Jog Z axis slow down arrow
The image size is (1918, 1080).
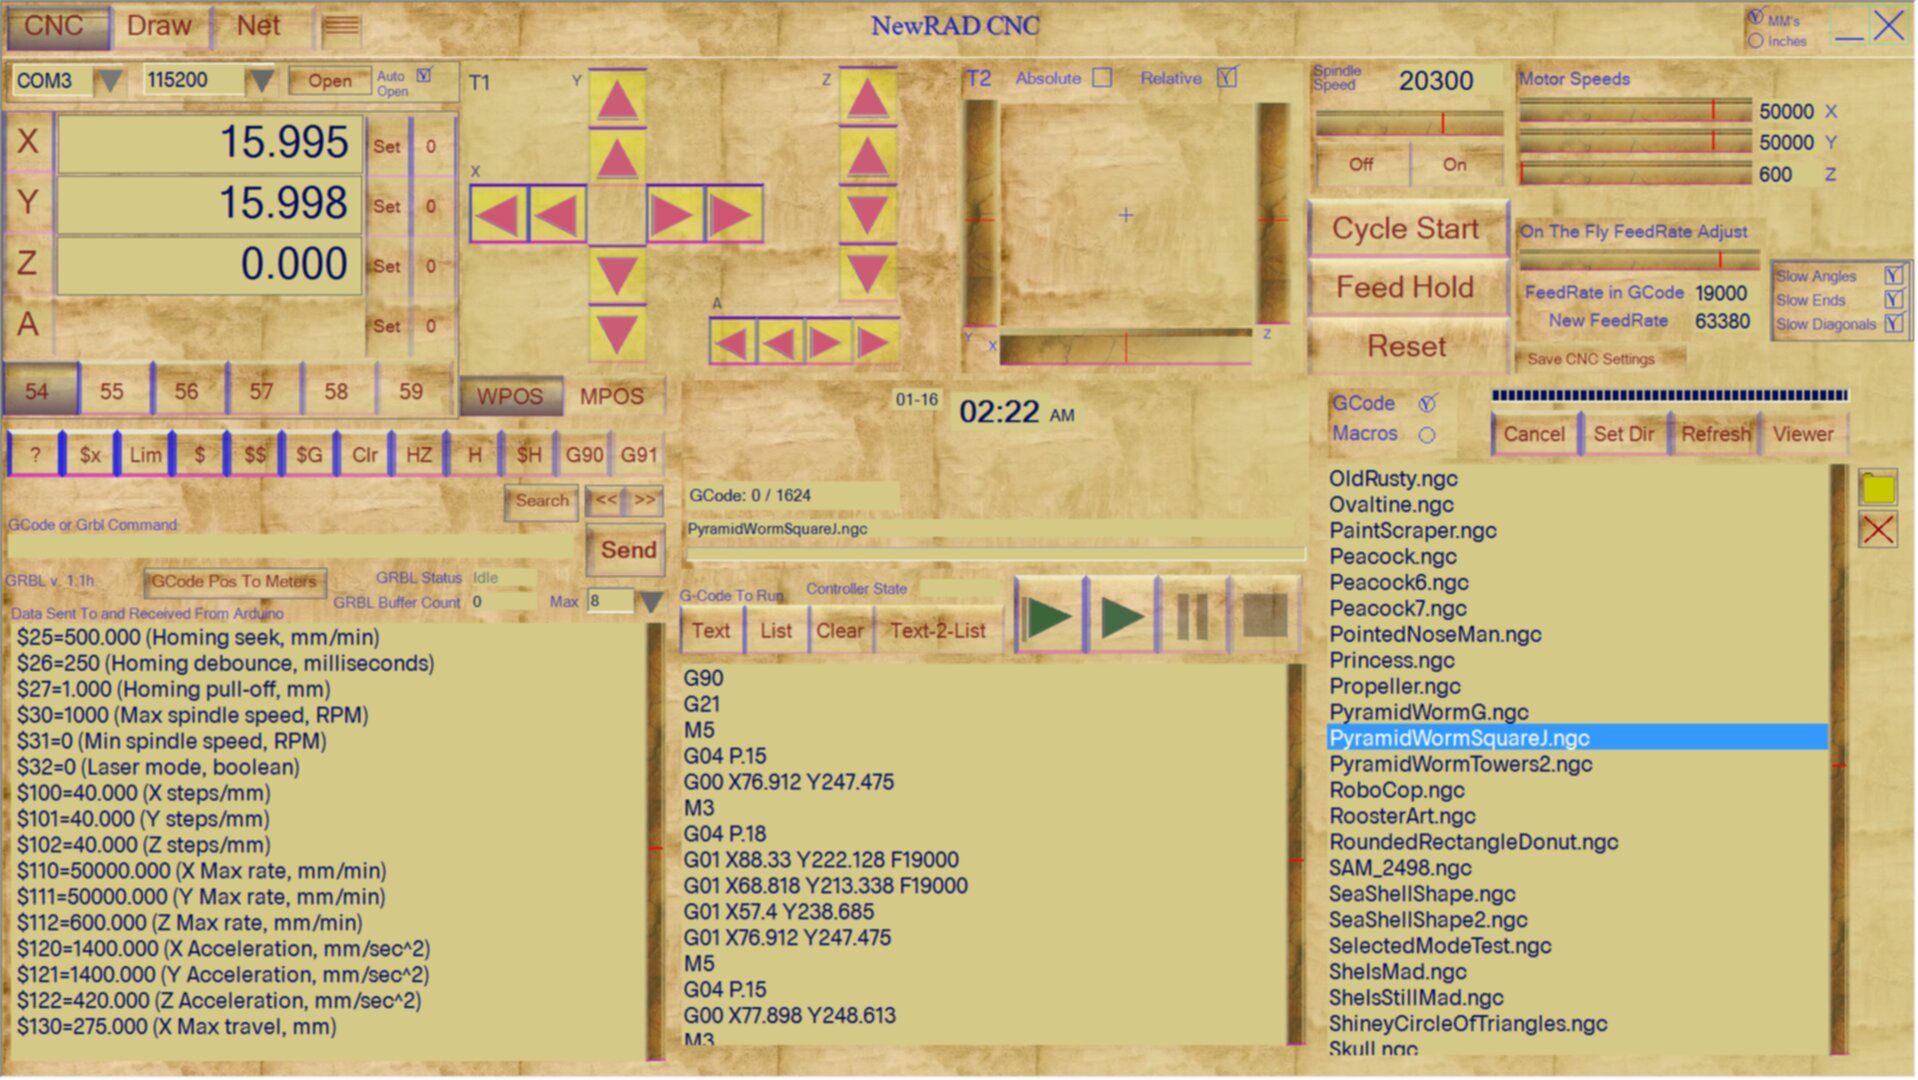click(867, 214)
